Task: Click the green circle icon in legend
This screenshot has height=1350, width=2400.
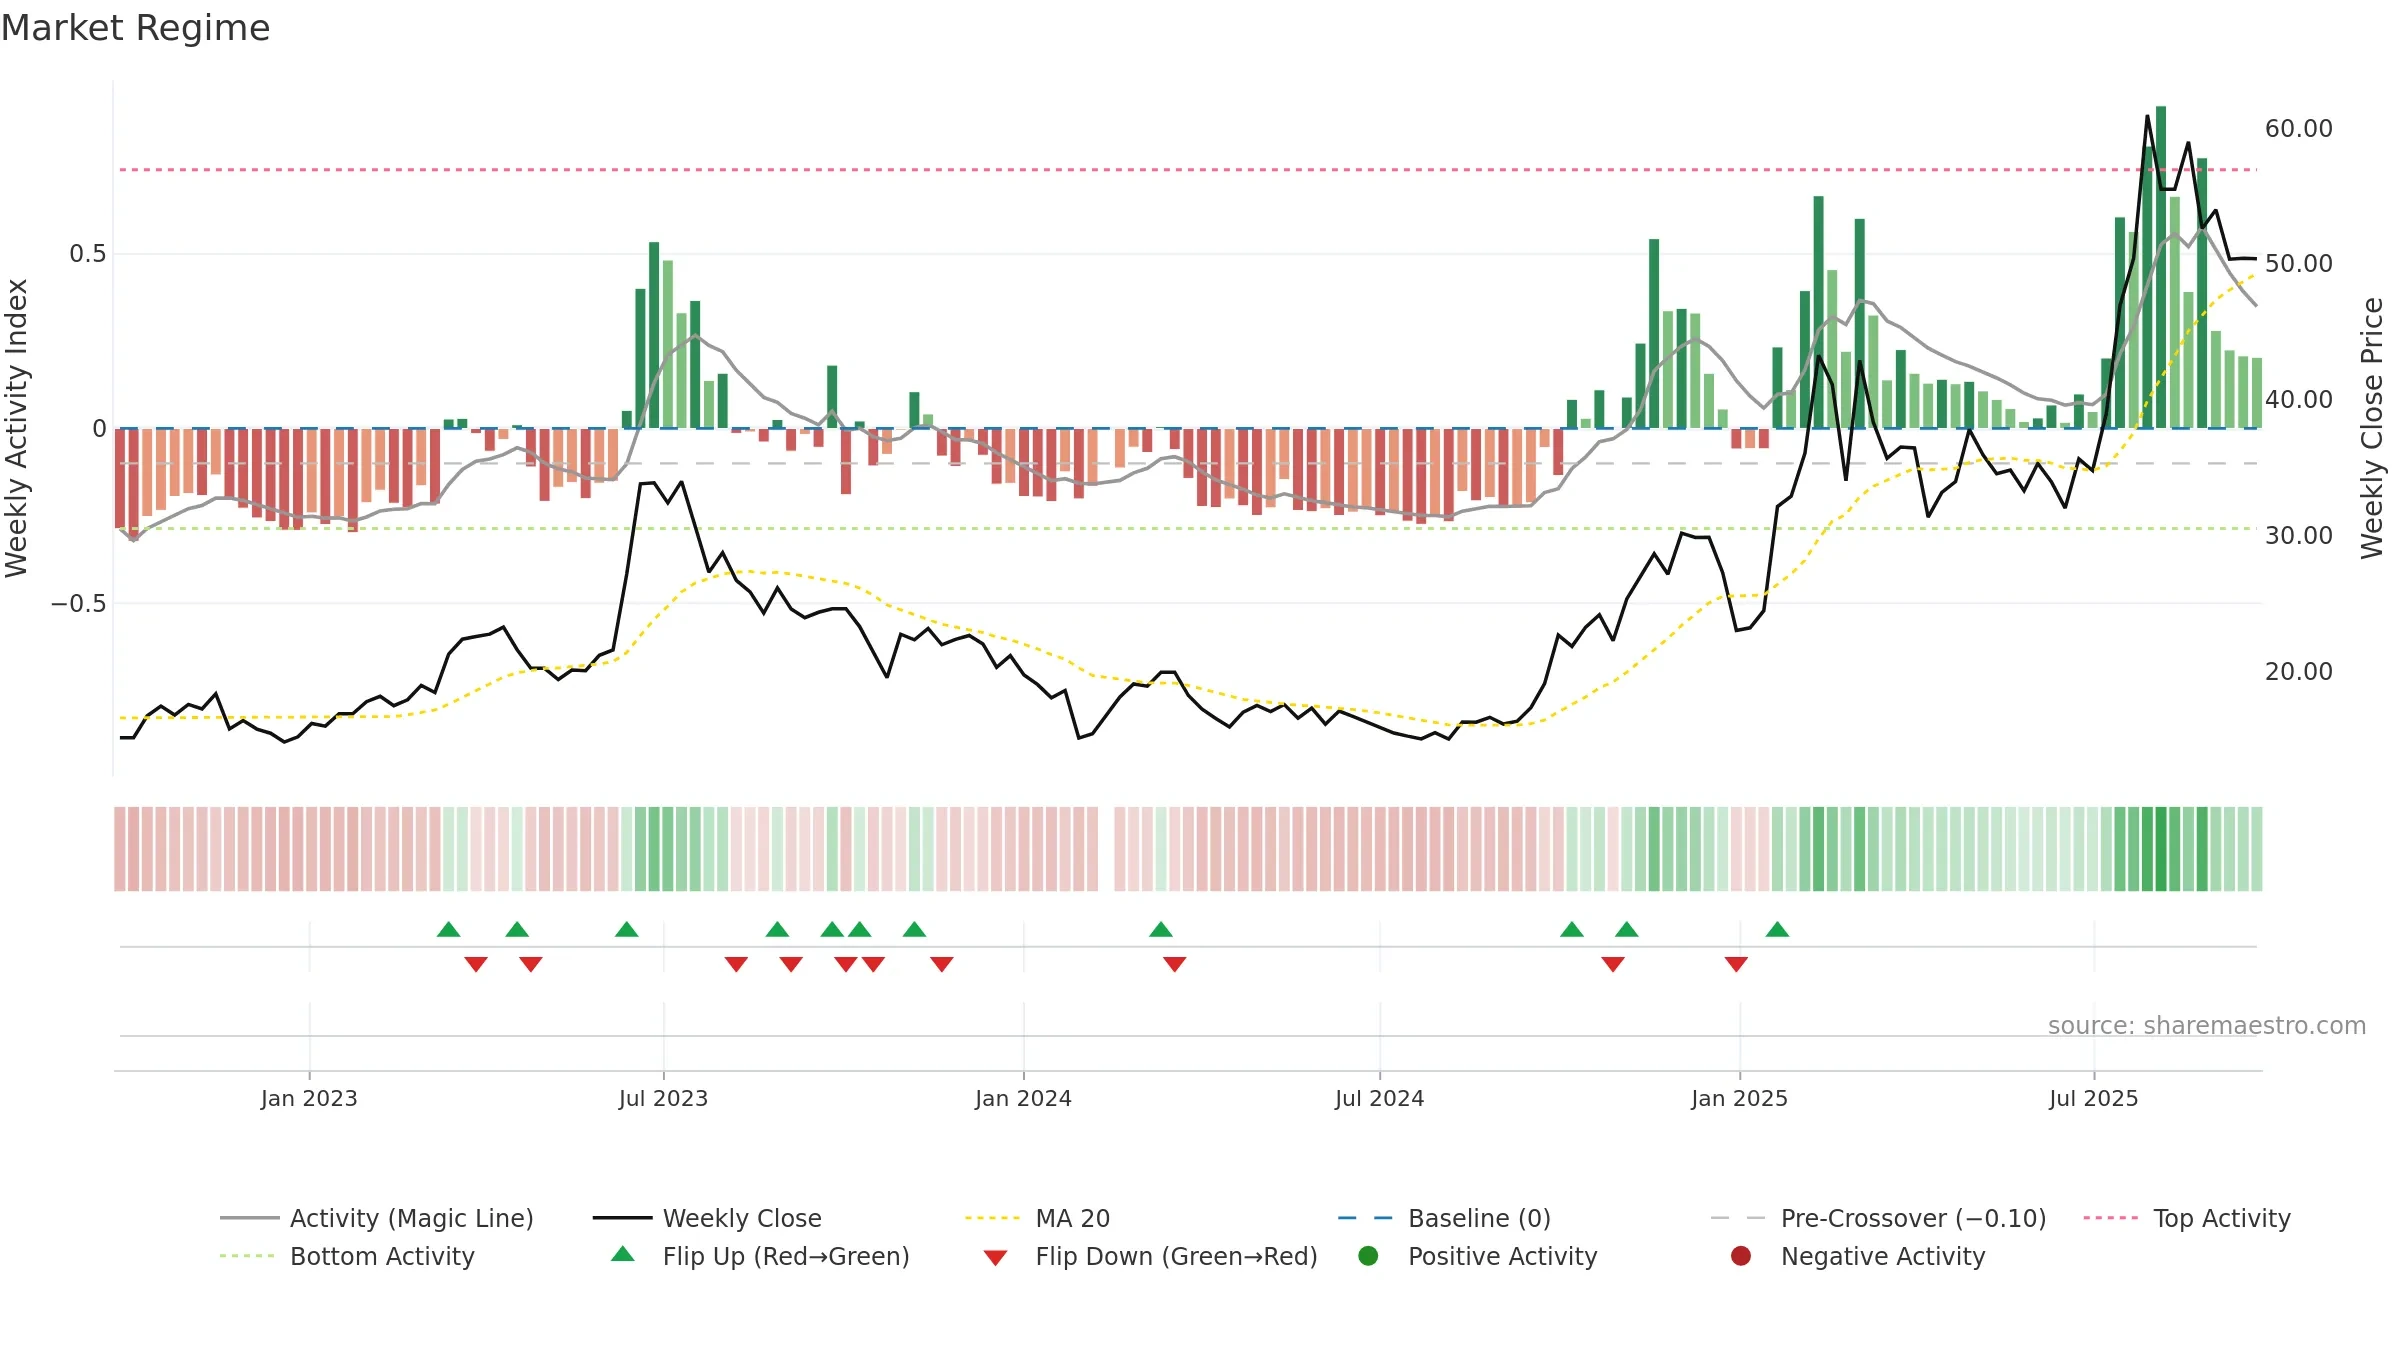Action: pos(1368,1256)
